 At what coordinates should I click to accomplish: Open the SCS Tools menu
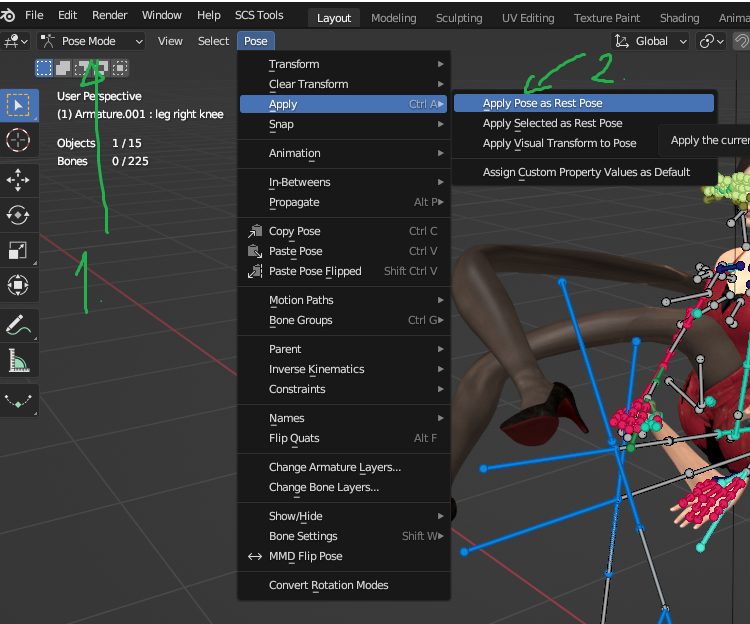pyautogui.click(x=259, y=15)
